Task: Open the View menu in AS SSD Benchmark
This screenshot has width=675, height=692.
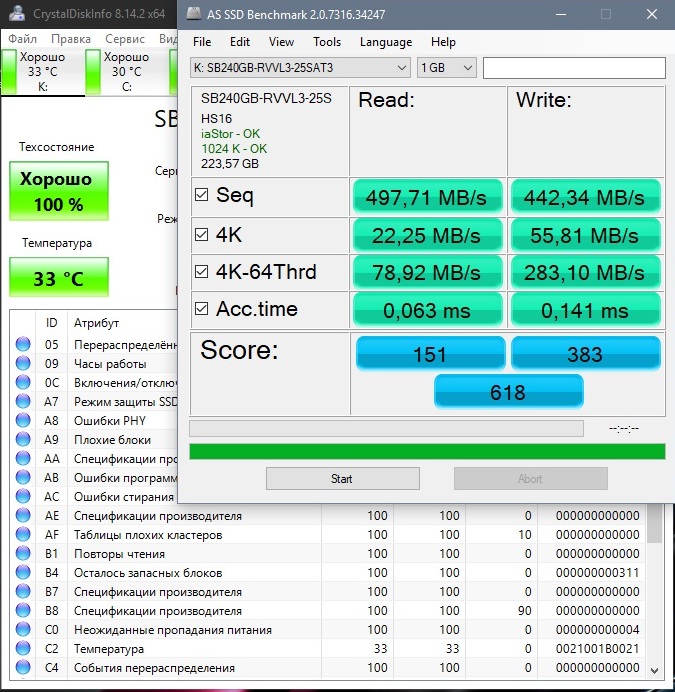Action: [x=281, y=42]
